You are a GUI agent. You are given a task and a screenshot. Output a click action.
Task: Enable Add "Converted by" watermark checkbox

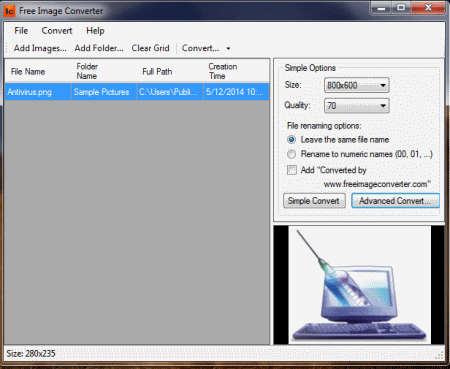tap(292, 170)
